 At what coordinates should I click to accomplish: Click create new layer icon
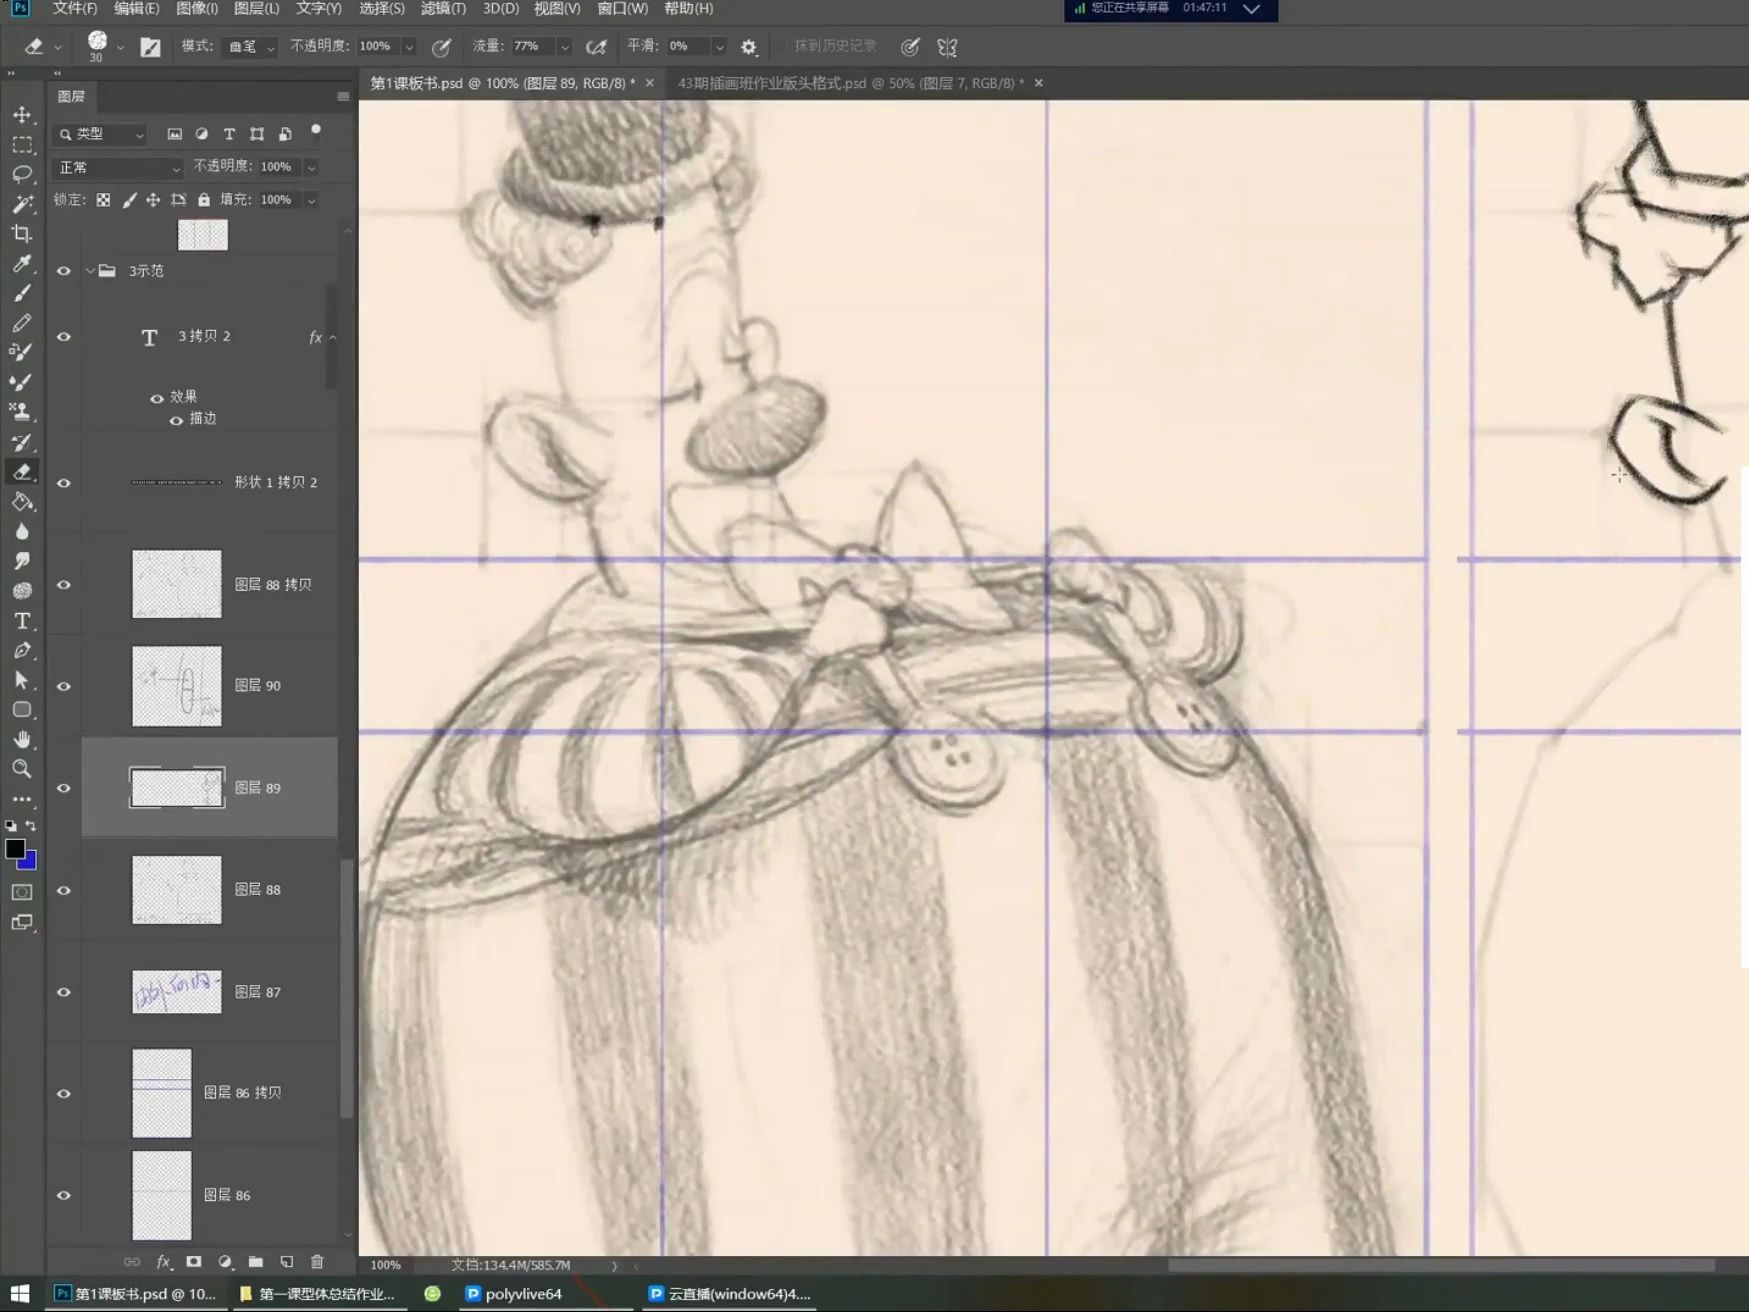pos(287,1262)
